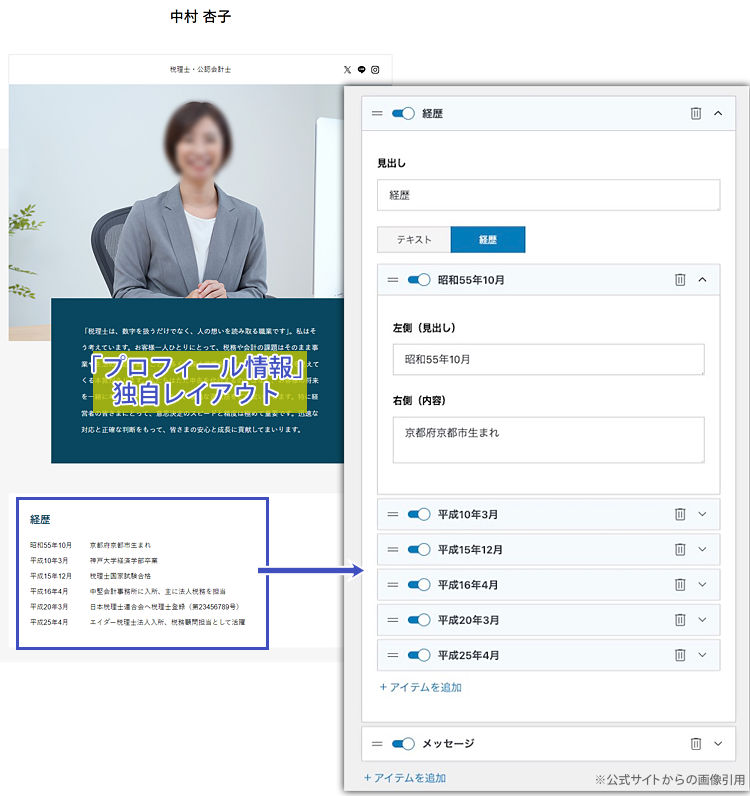Expand the 平成20年3月 item
The height and width of the screenshot is (796, 750).
pos(702,620)
